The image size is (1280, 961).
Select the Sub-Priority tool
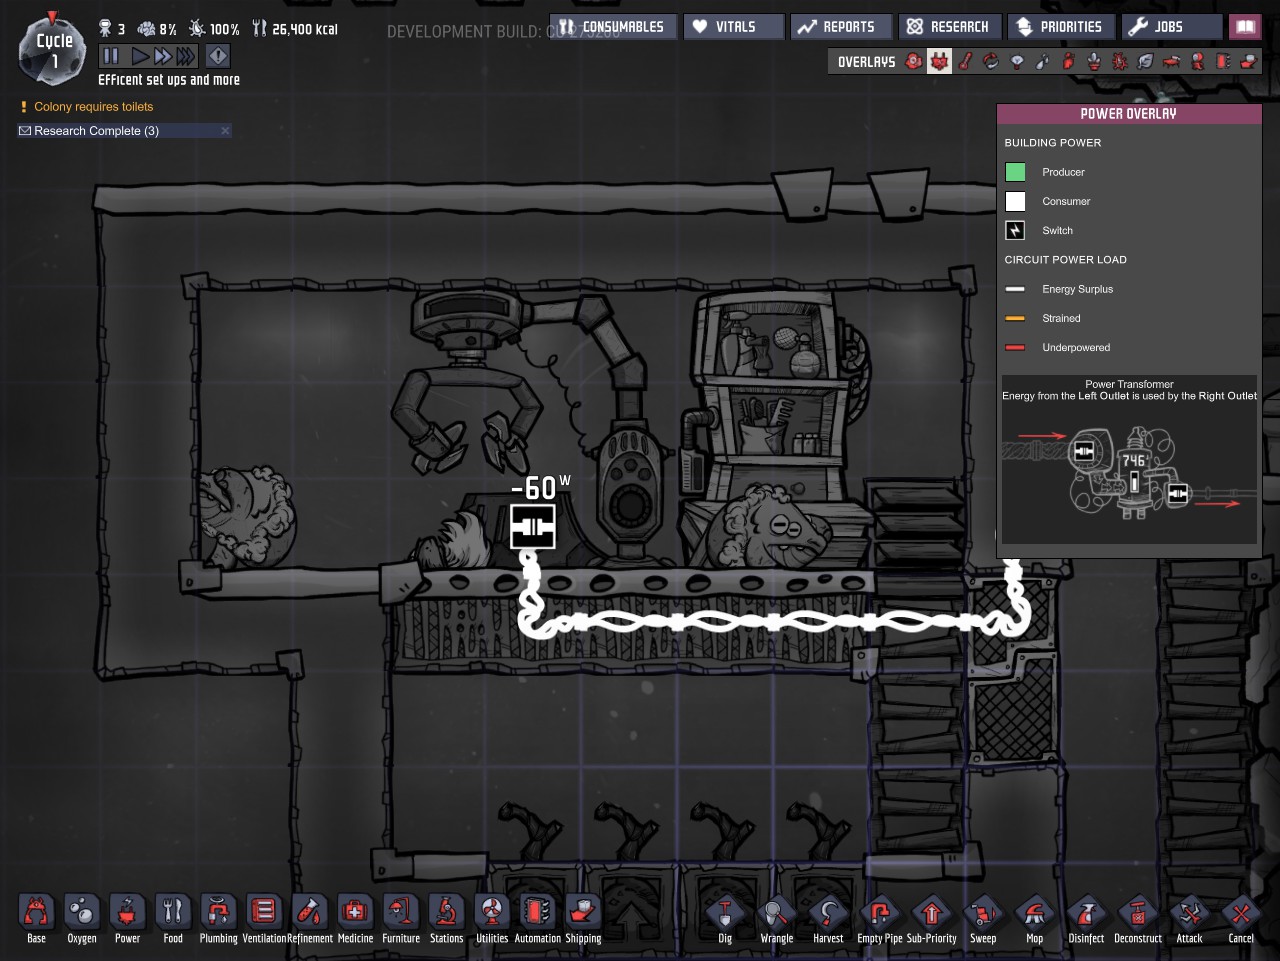pyautogui.click(x=932, y=919)
